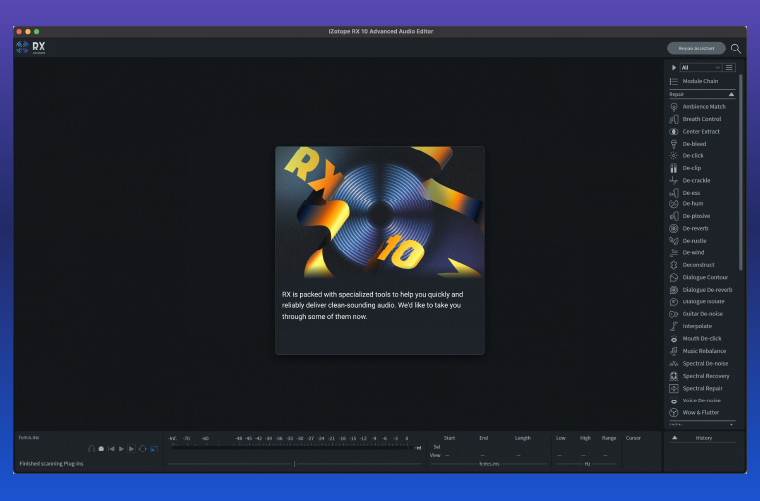
Task: Click the End column header
Action: click(483, 438)
